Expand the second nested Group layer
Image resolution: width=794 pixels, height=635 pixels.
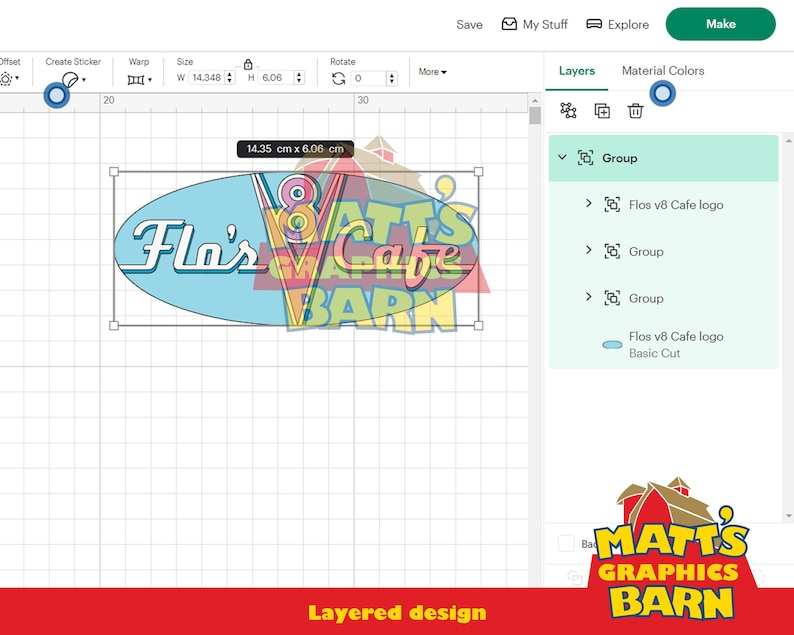pos(588,297)
